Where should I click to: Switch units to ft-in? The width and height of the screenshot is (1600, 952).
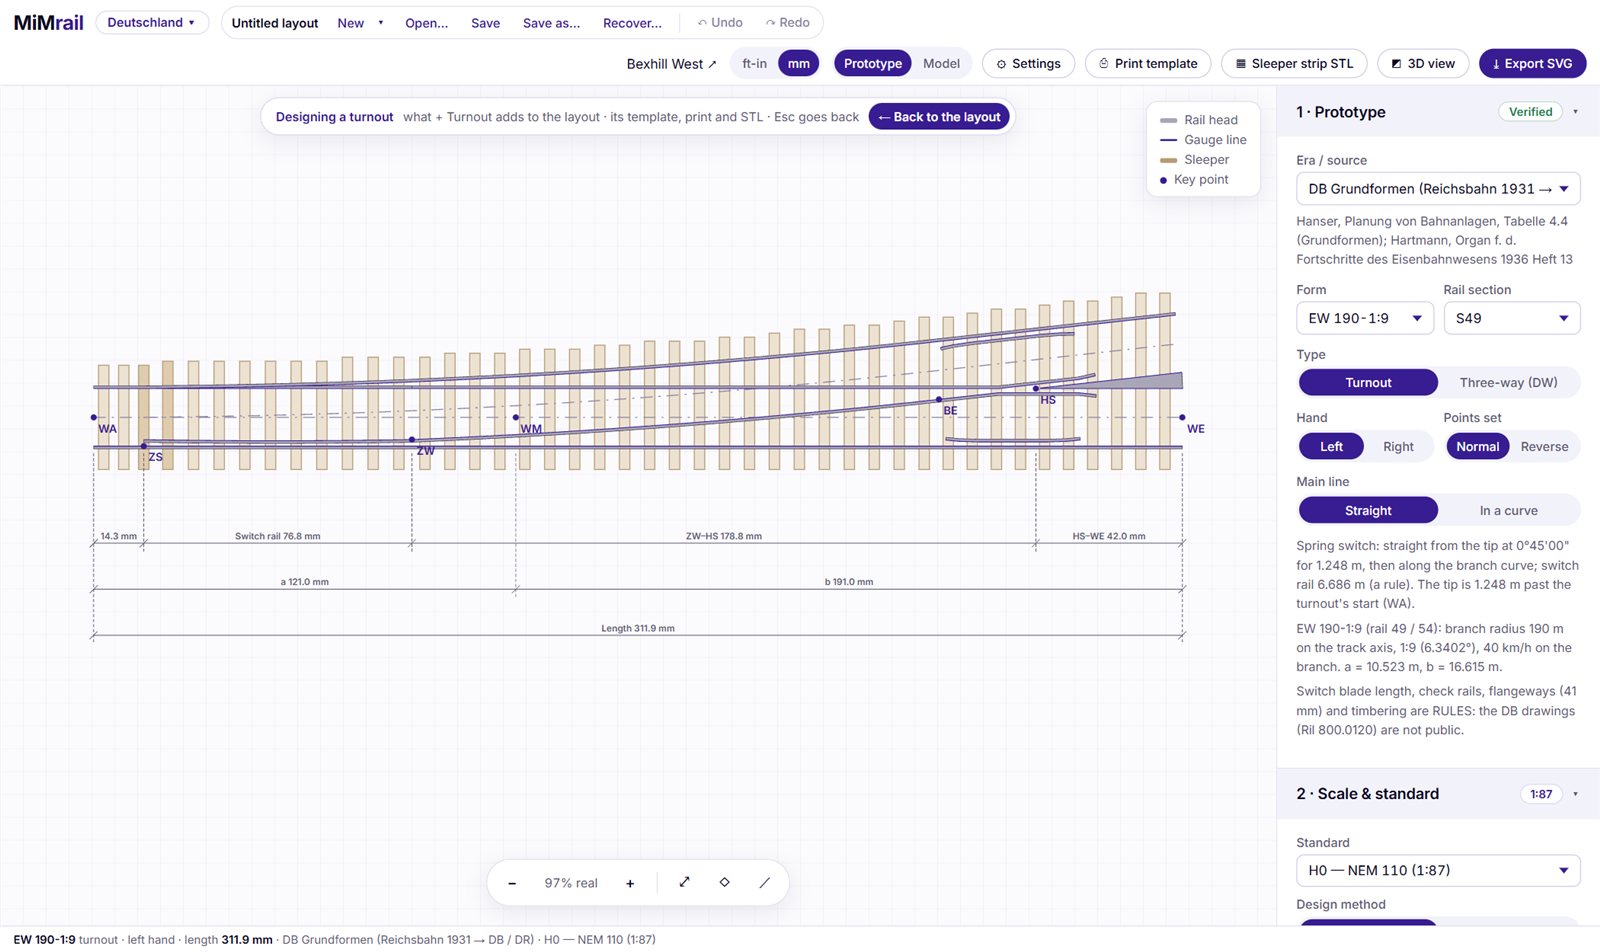(754, 63)
